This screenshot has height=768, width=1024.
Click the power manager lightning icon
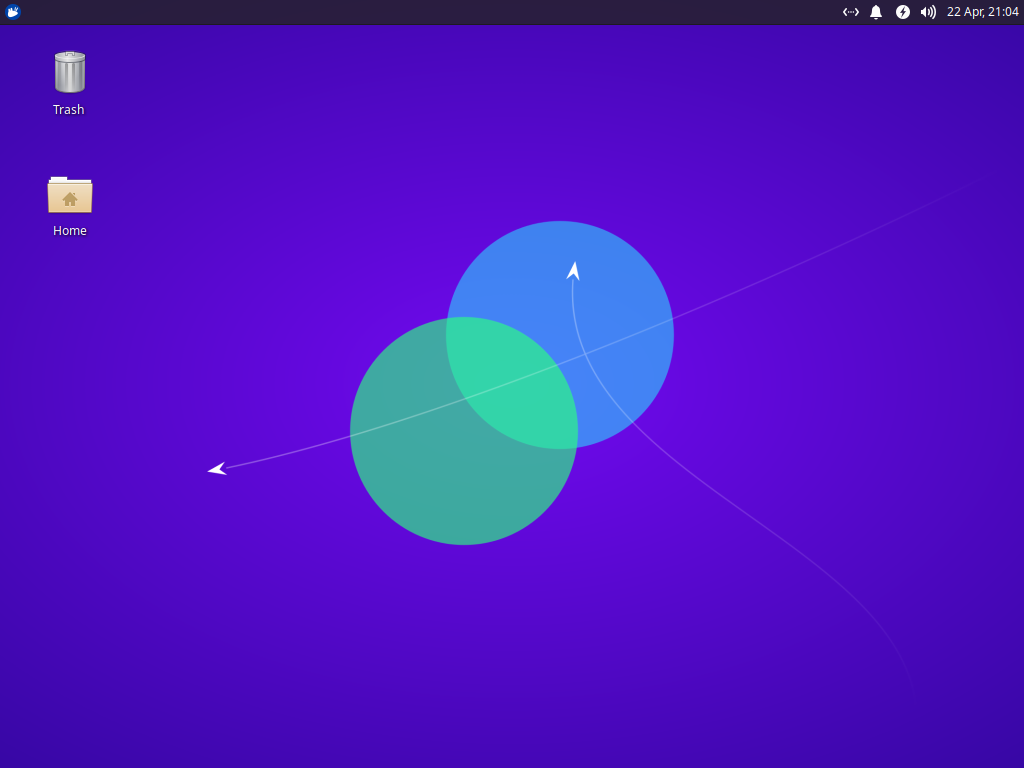[x=902, y=12]
